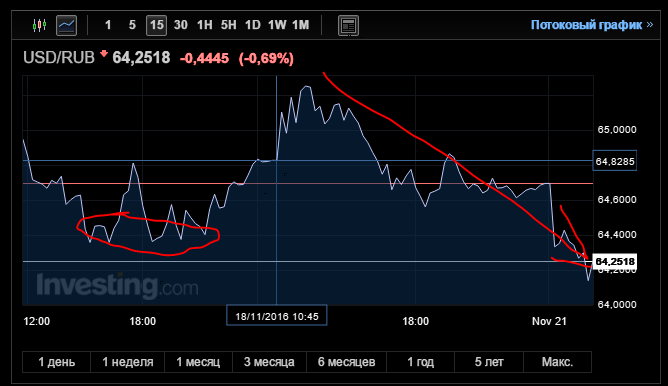Show the 1 неделя range

(x=127, y=362)
